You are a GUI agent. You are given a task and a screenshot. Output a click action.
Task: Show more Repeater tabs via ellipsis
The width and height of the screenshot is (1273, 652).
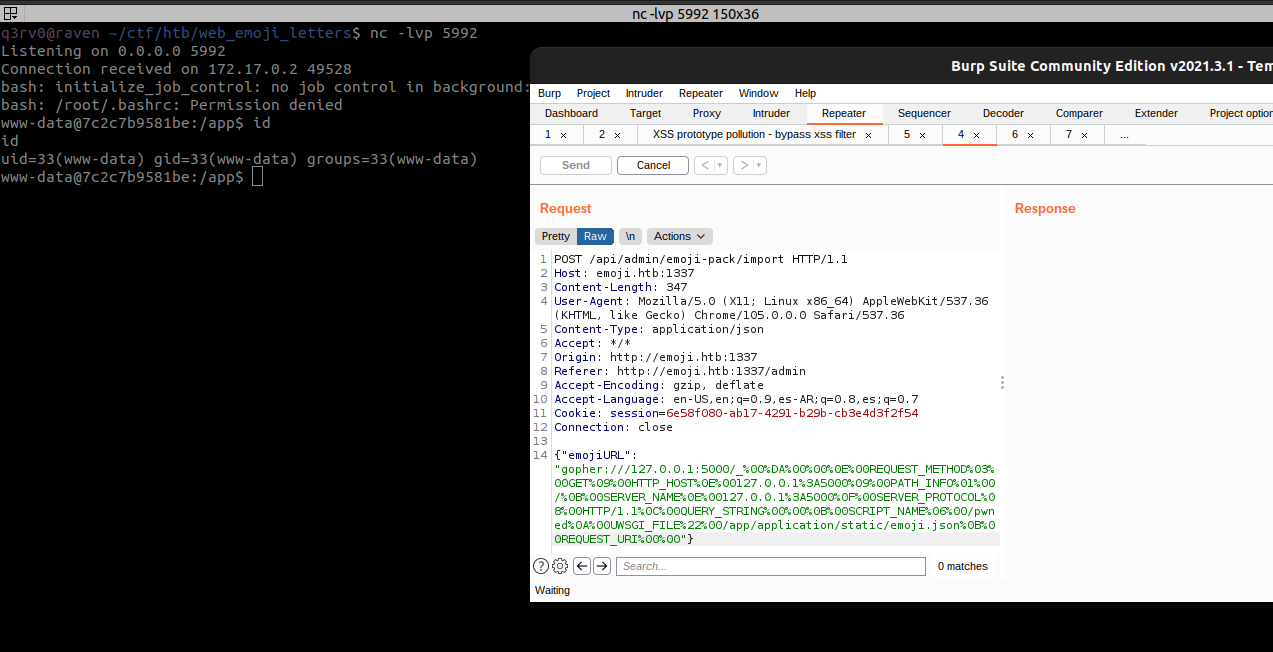pyautogui.click(x=1124, y=135)
